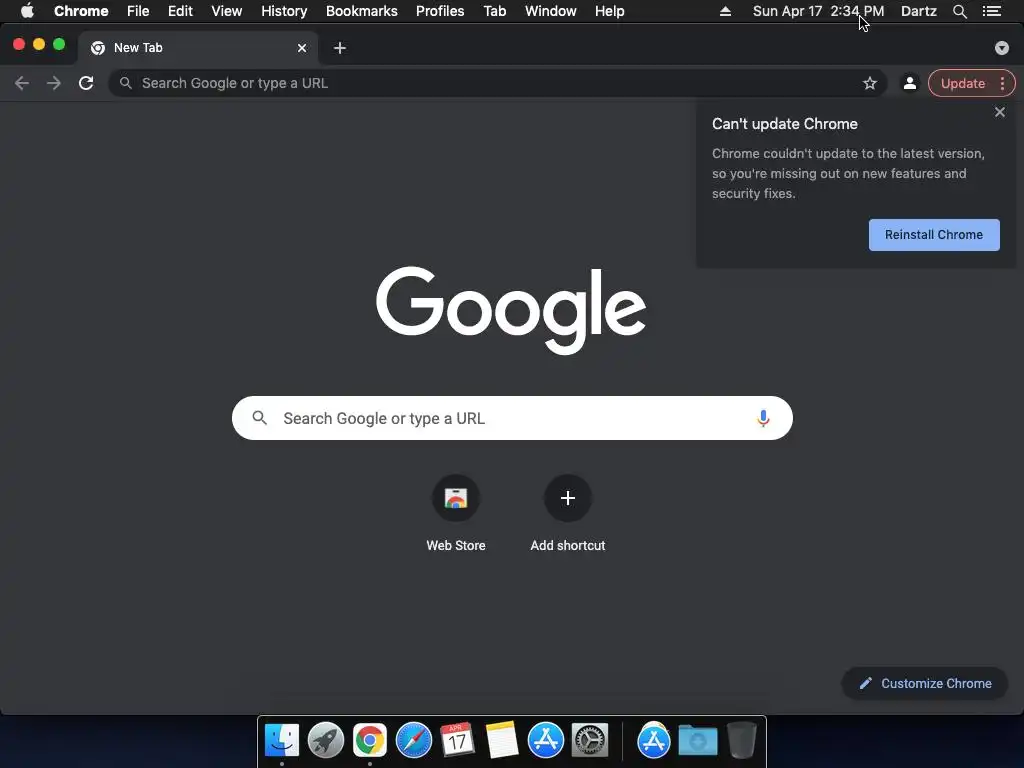Click the search icon in address bar
The width and height of the screenshot is (1024, 768).
(x=125, y=83)
